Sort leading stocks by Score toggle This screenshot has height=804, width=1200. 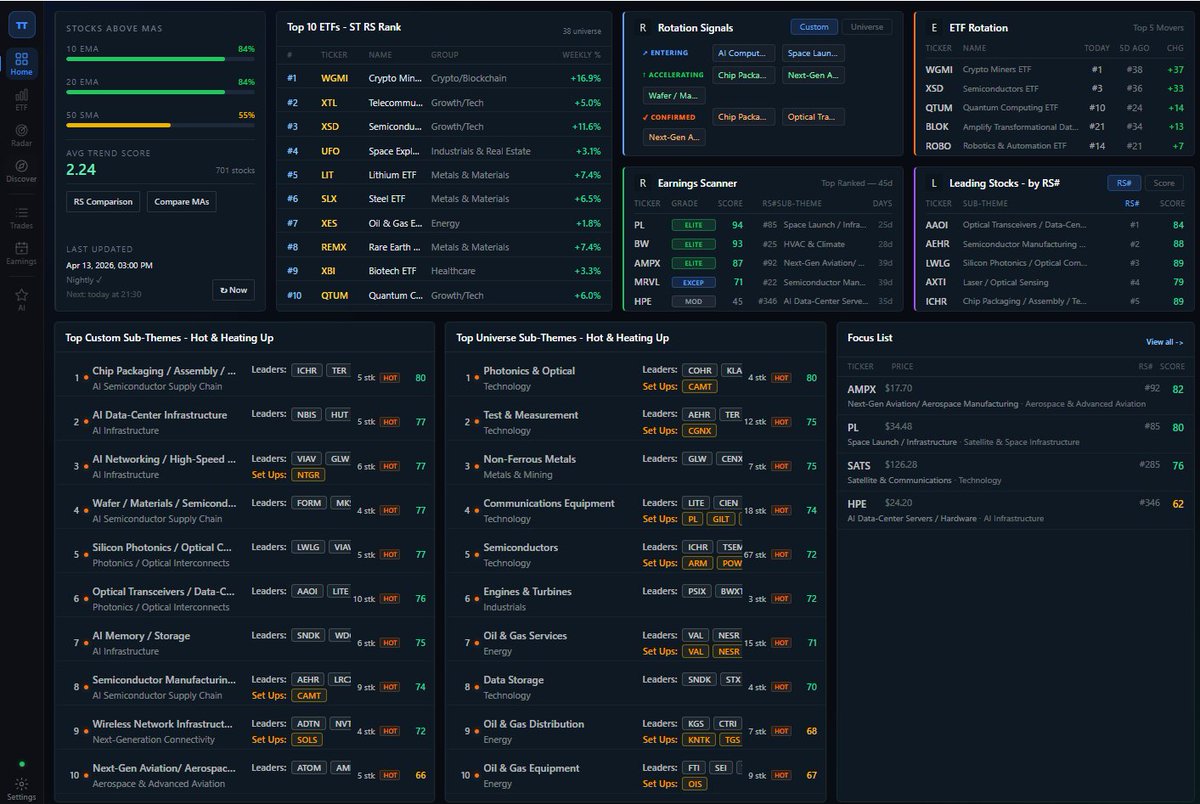tap(1164, 183)
